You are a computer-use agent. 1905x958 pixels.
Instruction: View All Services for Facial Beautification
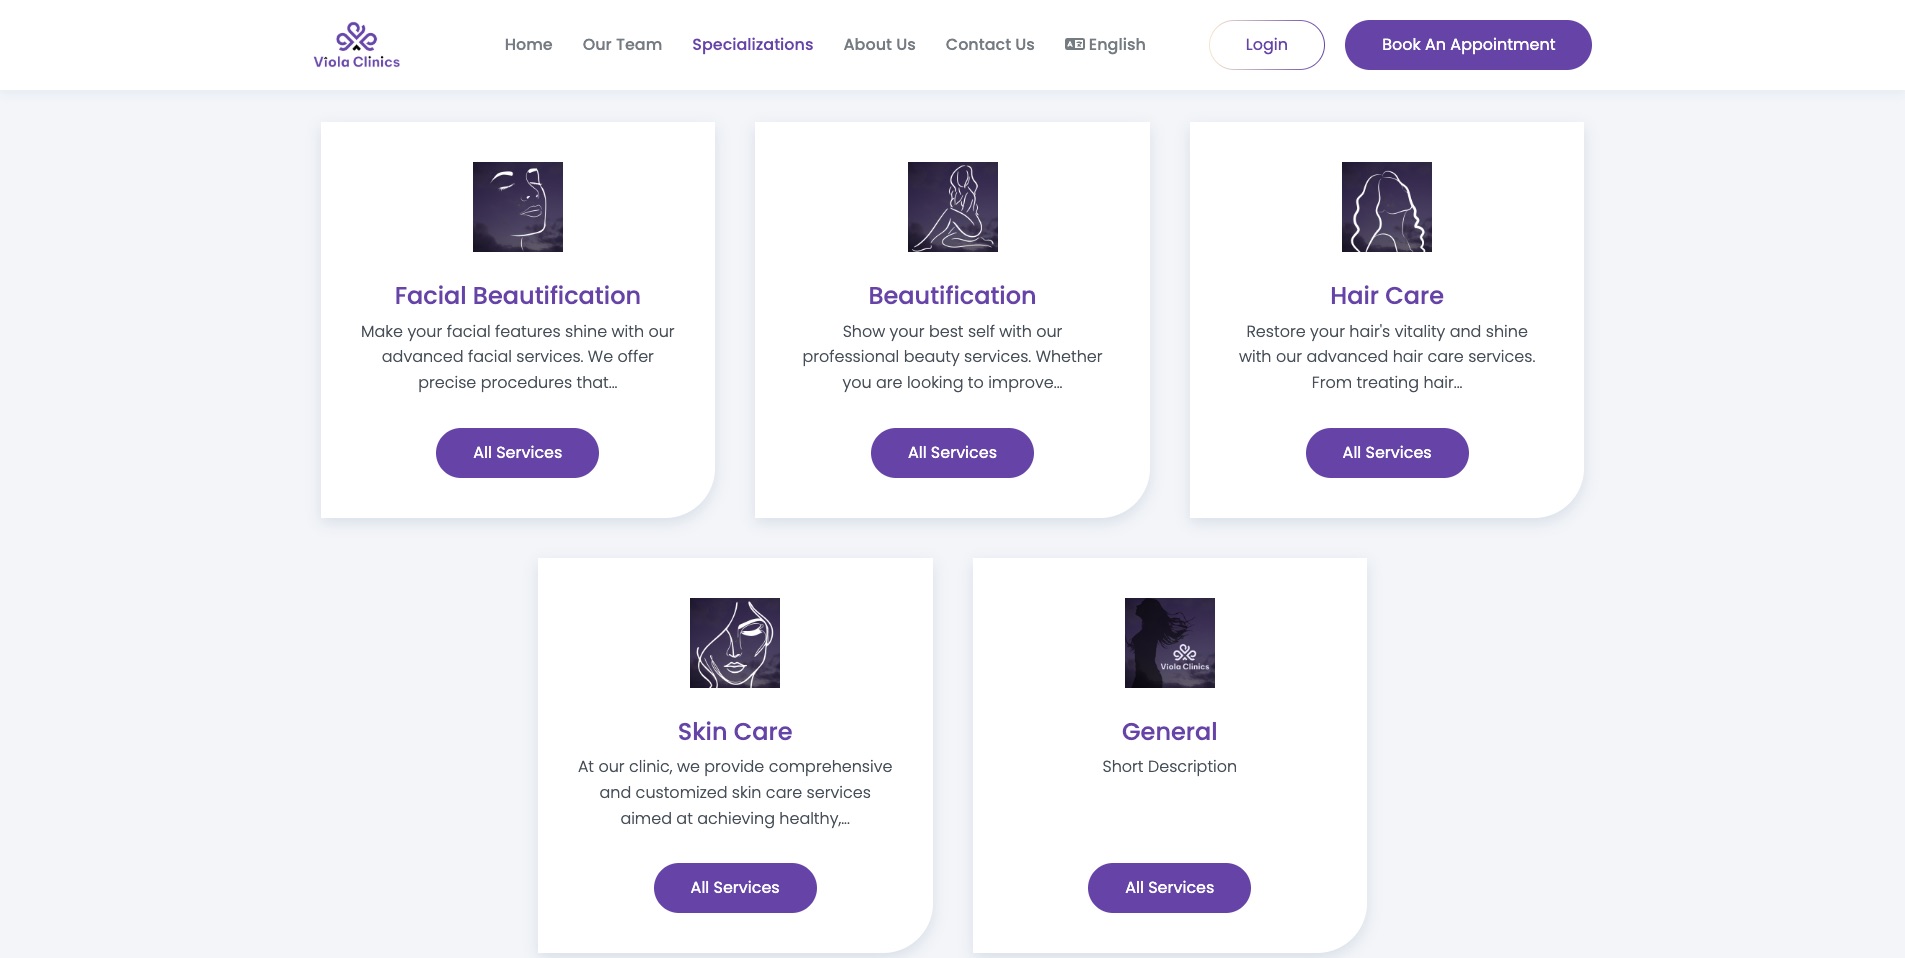[x=517, y=453]
